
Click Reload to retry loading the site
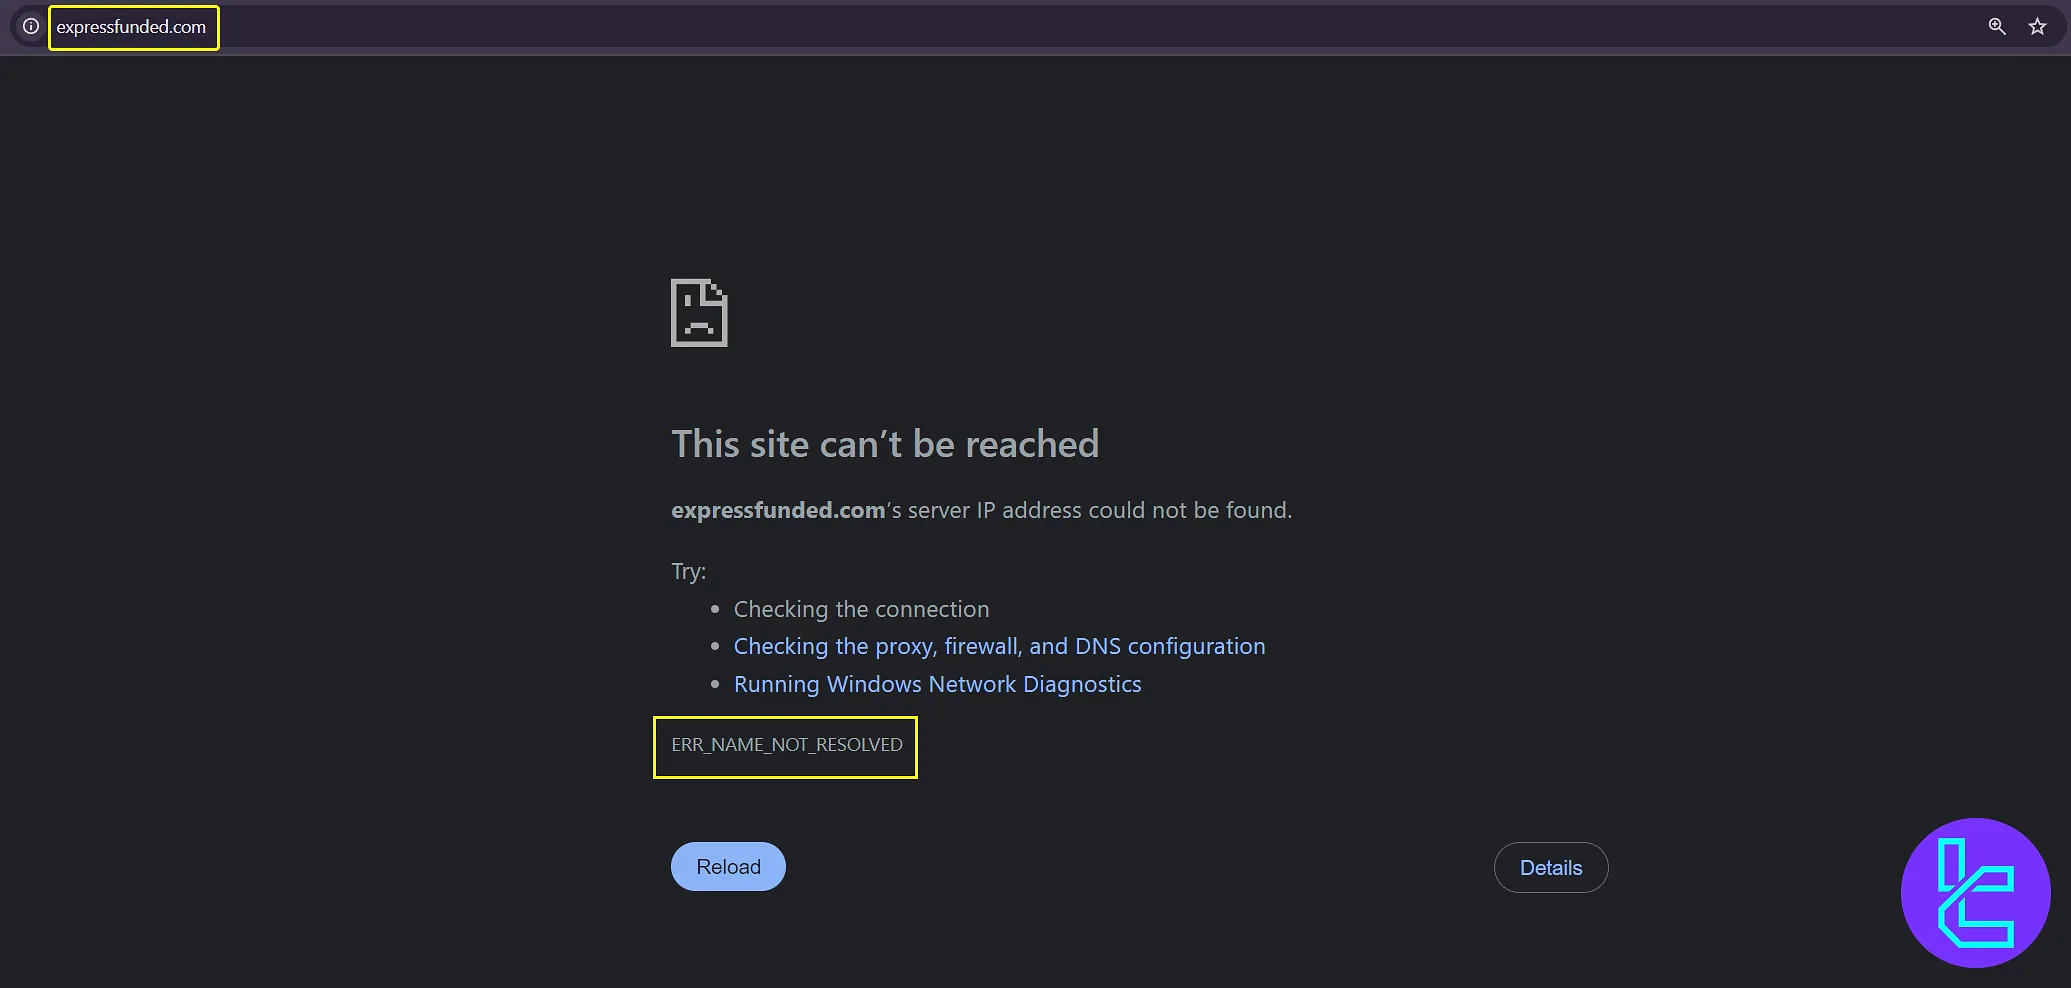[727, 866]
